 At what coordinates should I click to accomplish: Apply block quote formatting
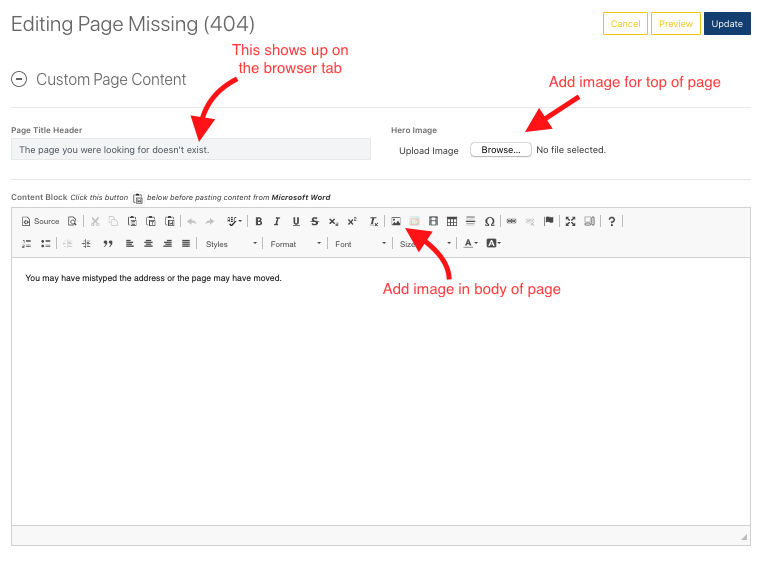[x=107, y=243]
